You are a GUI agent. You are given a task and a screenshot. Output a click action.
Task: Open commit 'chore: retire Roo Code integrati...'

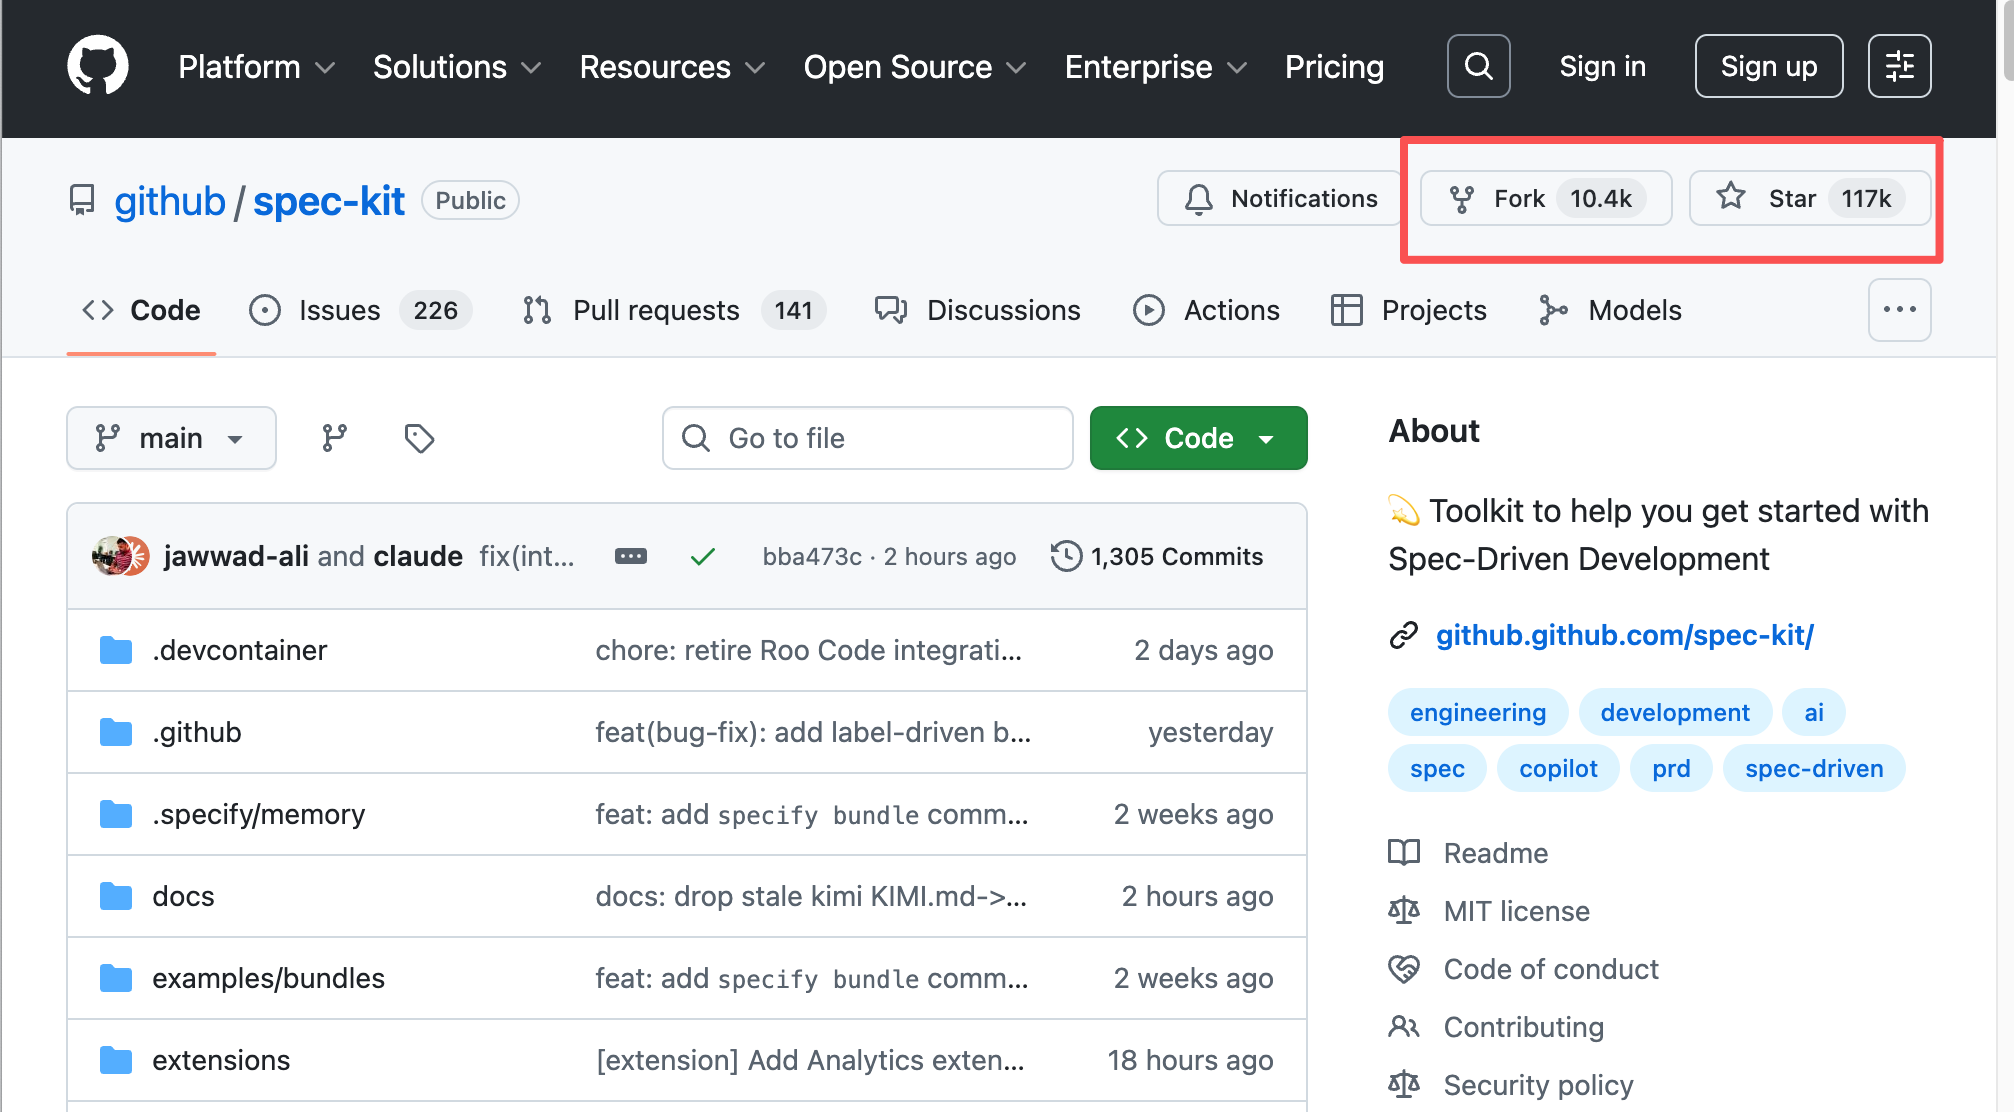[x=809, y=650]
